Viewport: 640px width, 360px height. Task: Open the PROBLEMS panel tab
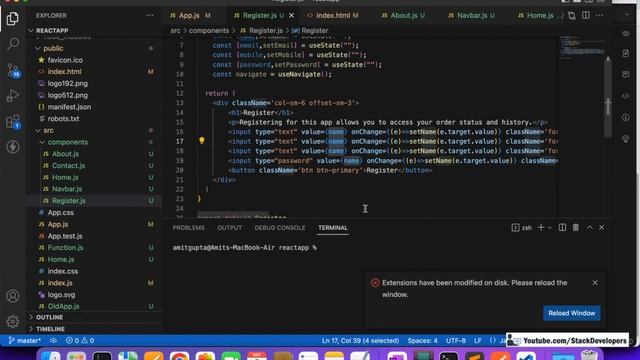pyautogui.click(x=189, y=228)
